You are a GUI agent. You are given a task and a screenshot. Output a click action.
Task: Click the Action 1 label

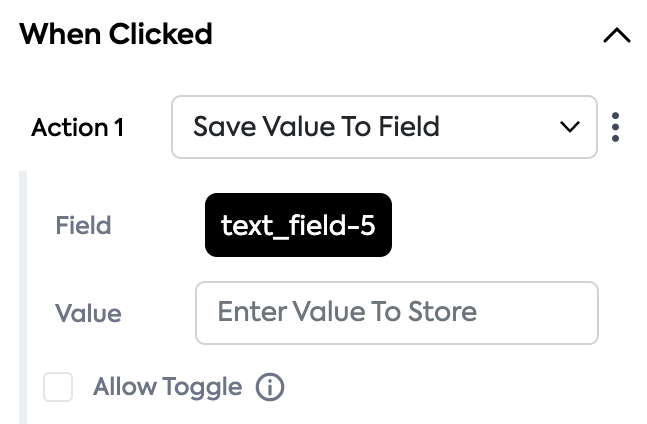[78, 128]
